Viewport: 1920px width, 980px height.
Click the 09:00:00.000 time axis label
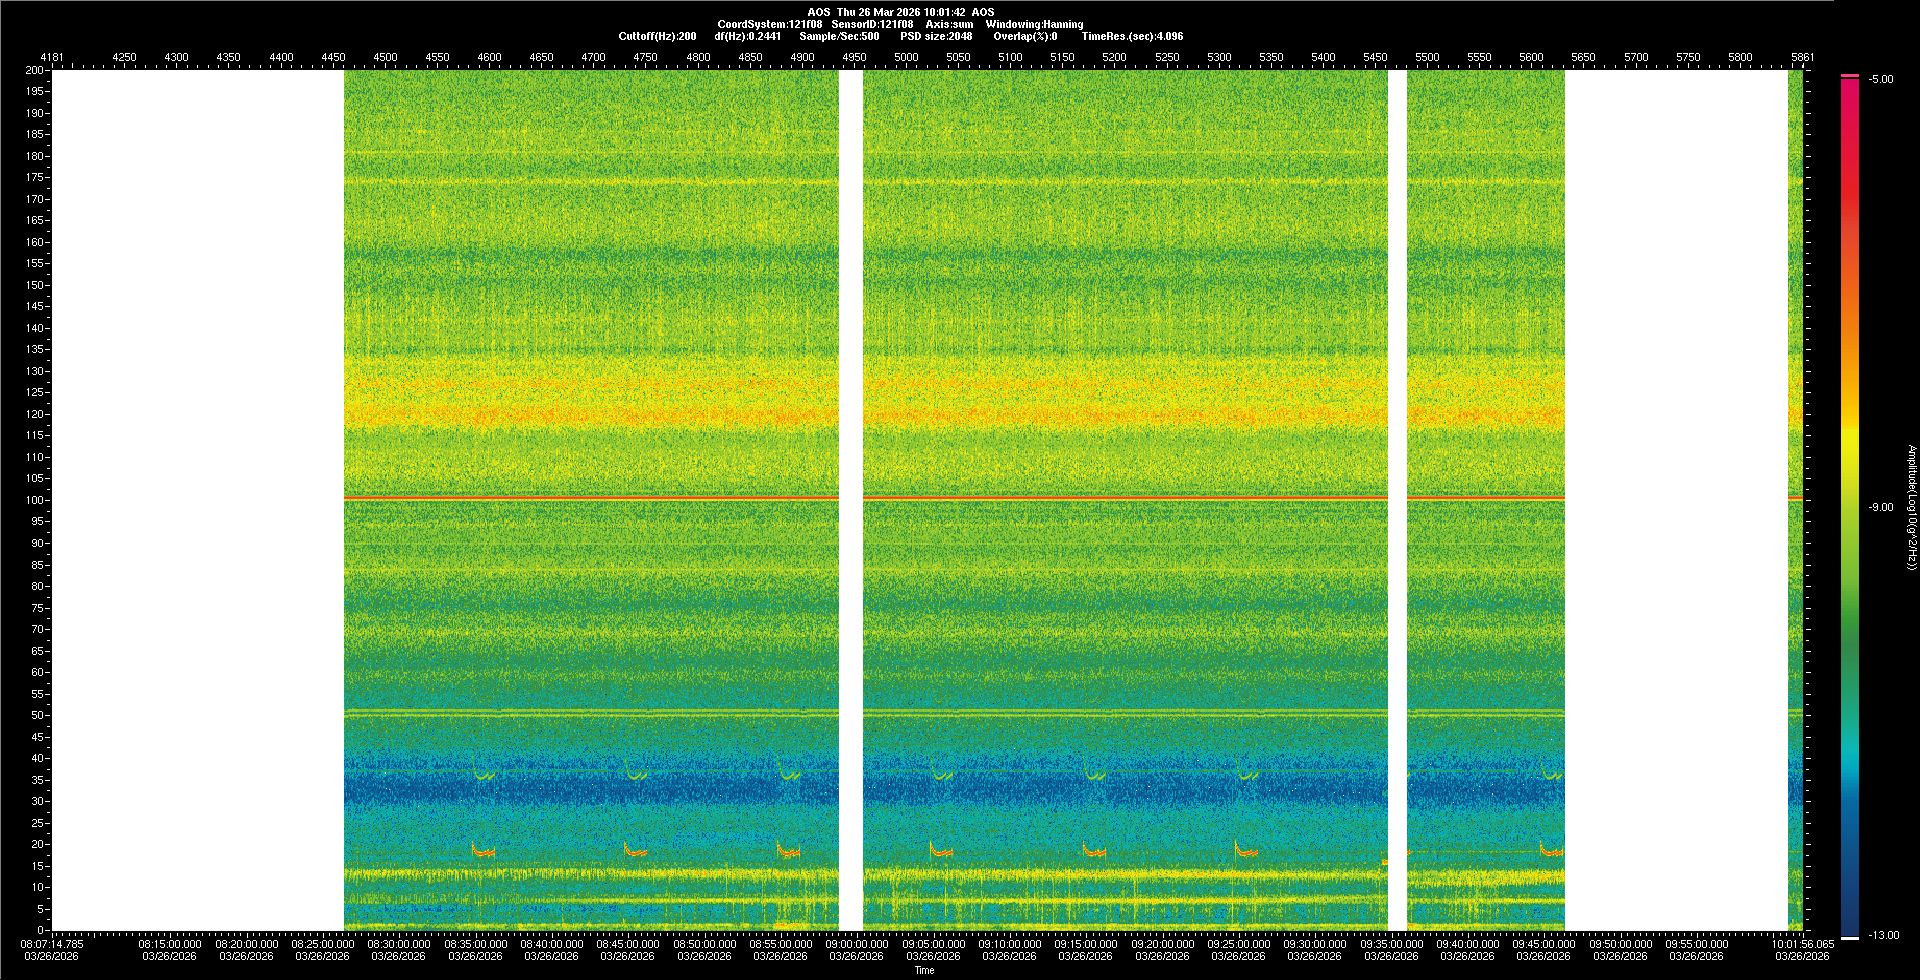coord(857,943)
